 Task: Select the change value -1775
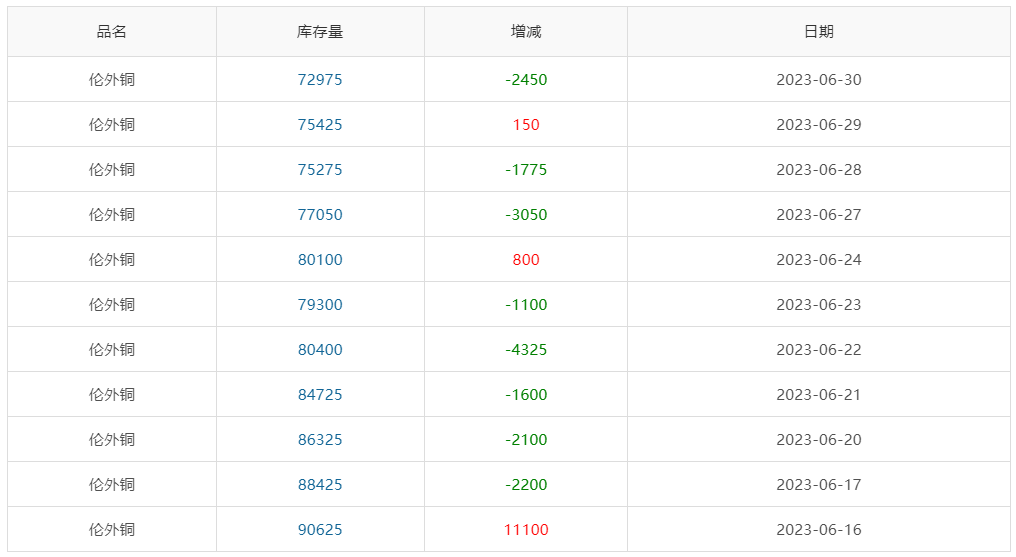click(526, 170)
